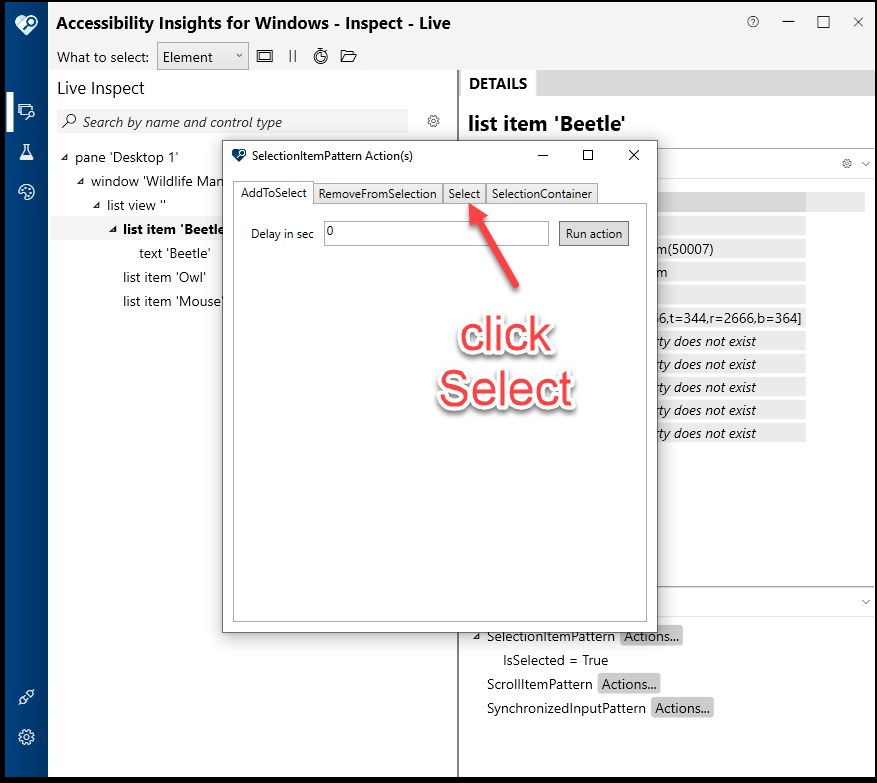Select list item 'Beetle' in tree
The height and width of the screenshot is (783, 877).
pyautogui.click(x=172, y=229)
